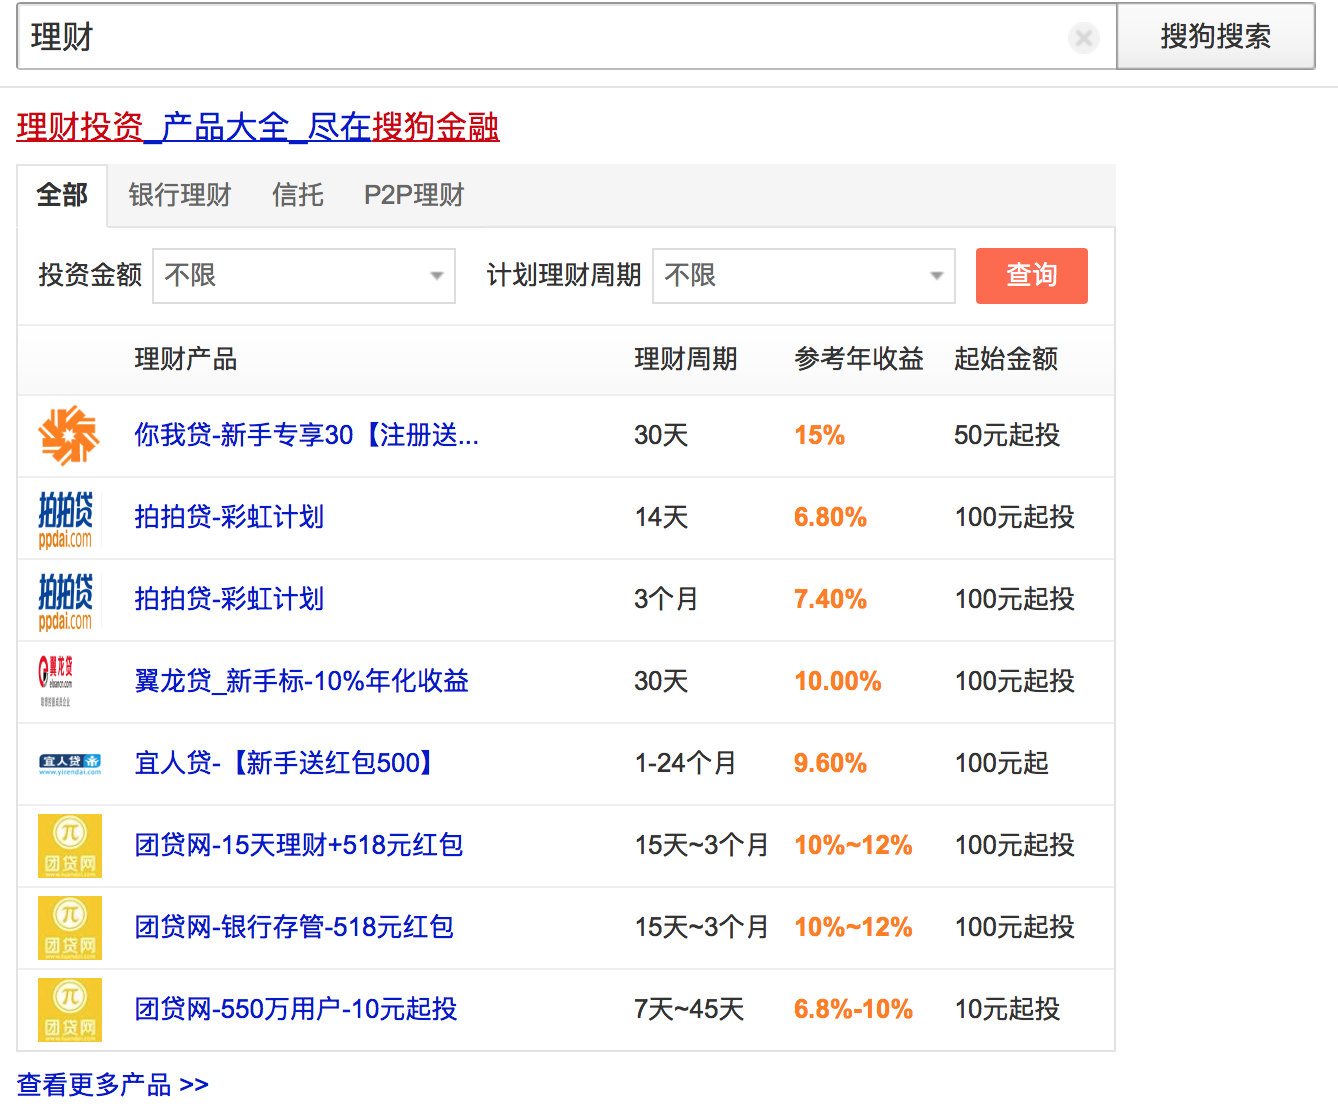Click the 50元起投 amount cell
Screen dimensions: 1338x1116
point(1007,435)
